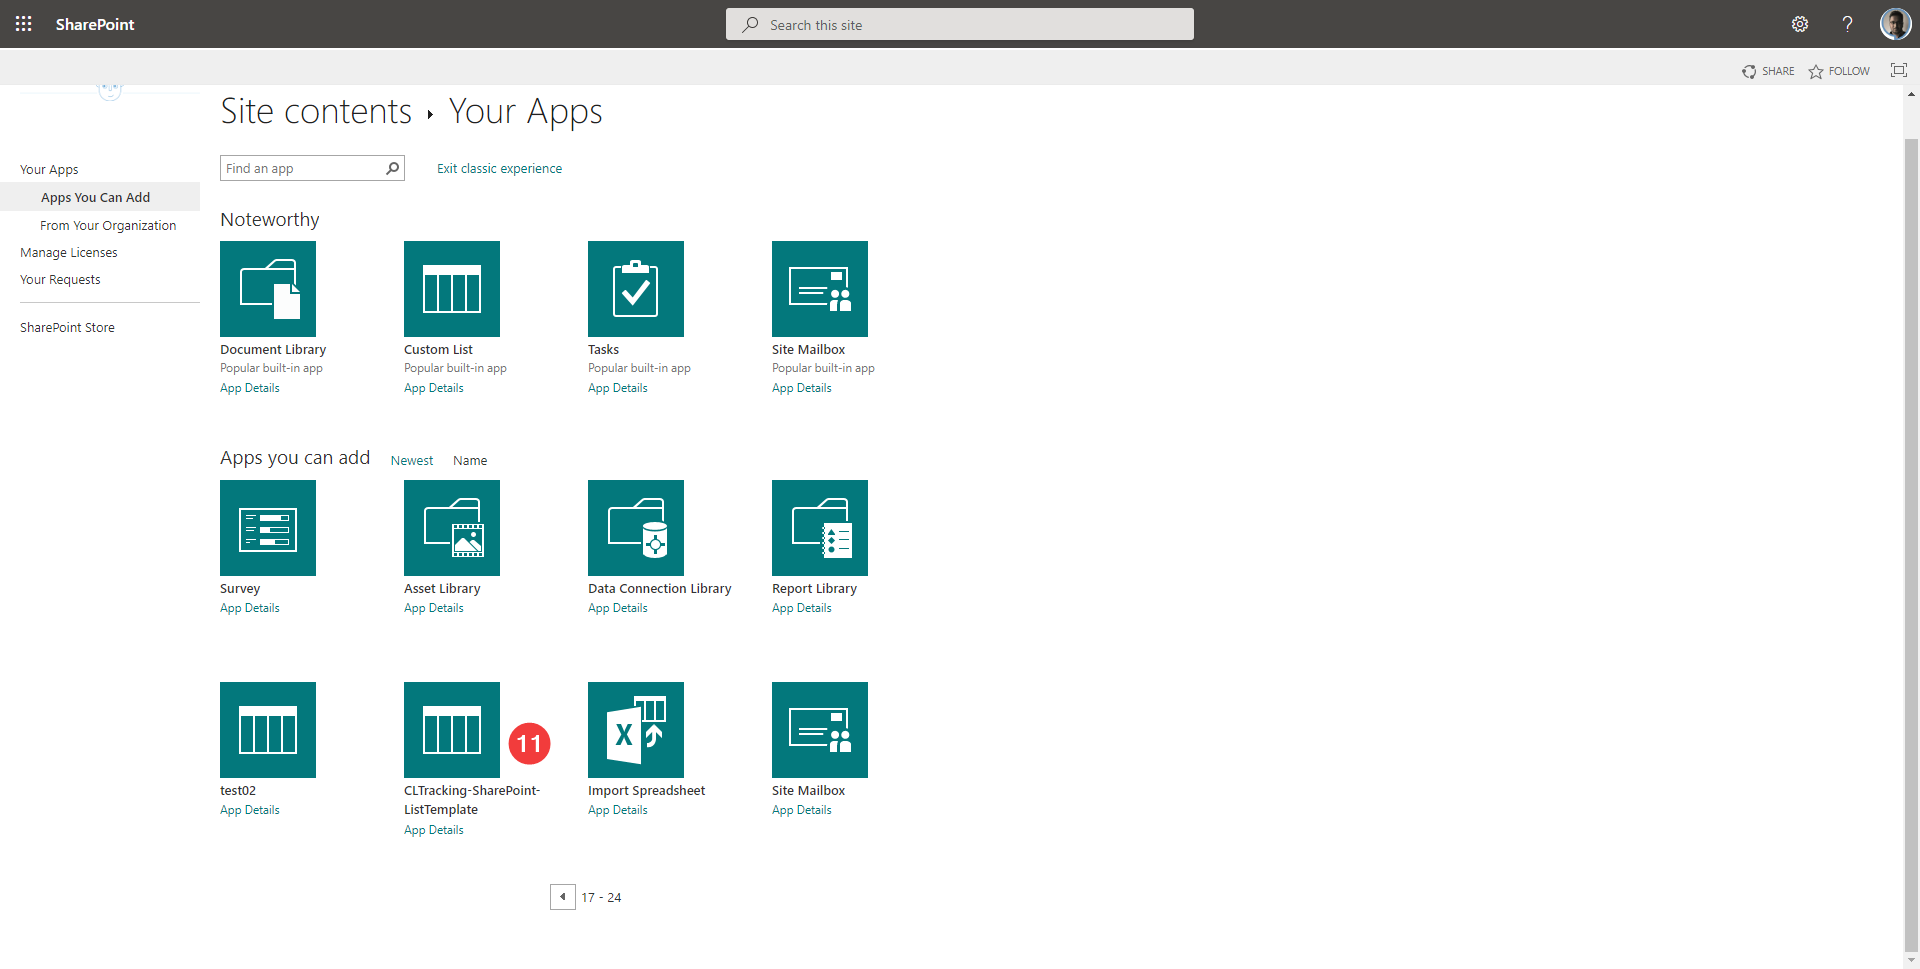The height and width of the screenshot is (969, 1920).
Task: Open SharePoint Store link
Action: click(67, 328)
